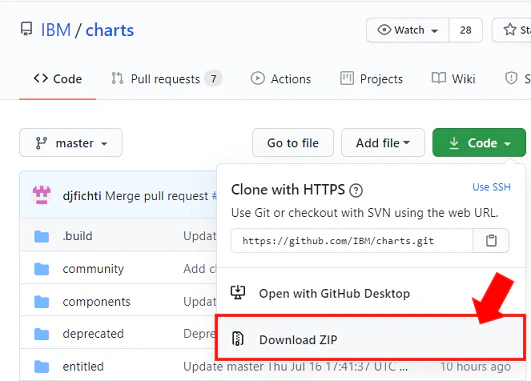531x381 pixels.
Task: Open the watchers count 28
Action: [466, 30]
